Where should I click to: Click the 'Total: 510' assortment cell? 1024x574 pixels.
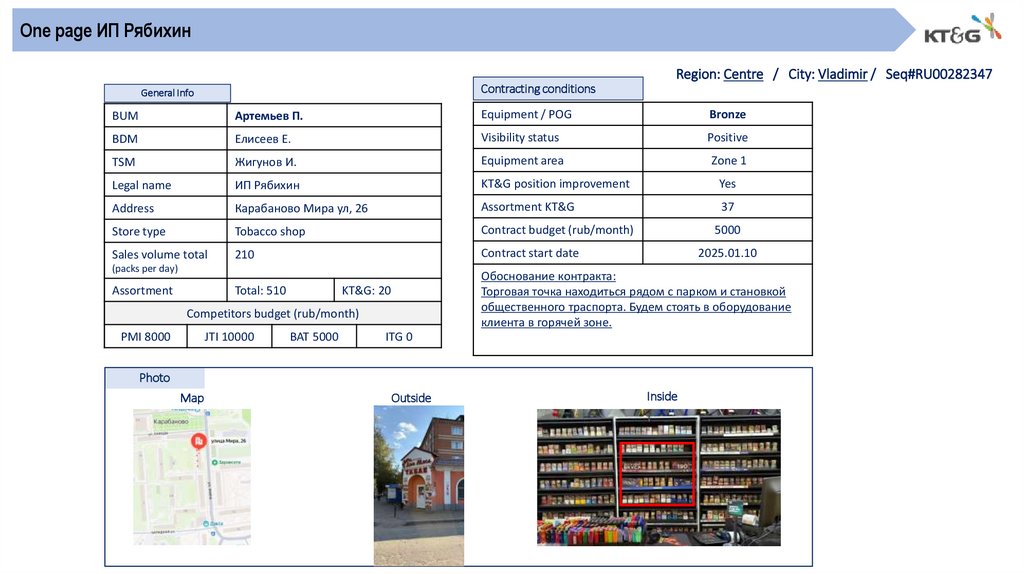click(280, 290)
